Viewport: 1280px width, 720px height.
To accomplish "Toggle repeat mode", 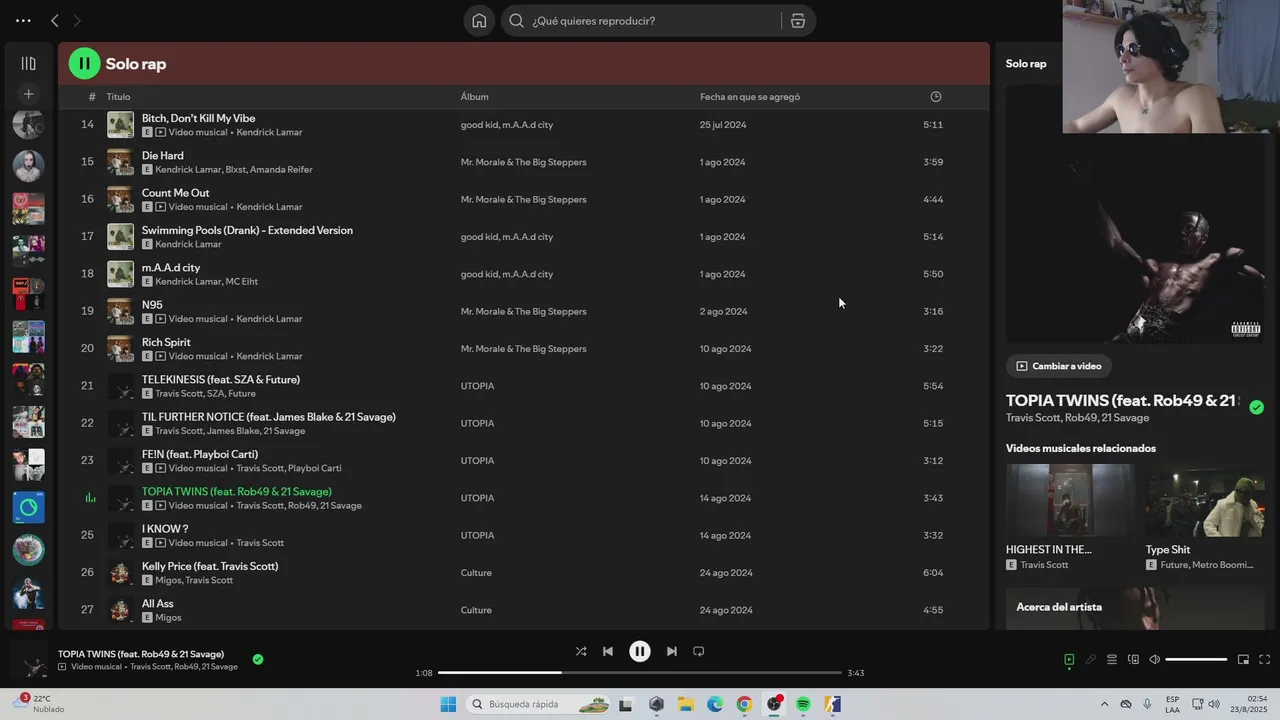I will [x=699, y=651].
